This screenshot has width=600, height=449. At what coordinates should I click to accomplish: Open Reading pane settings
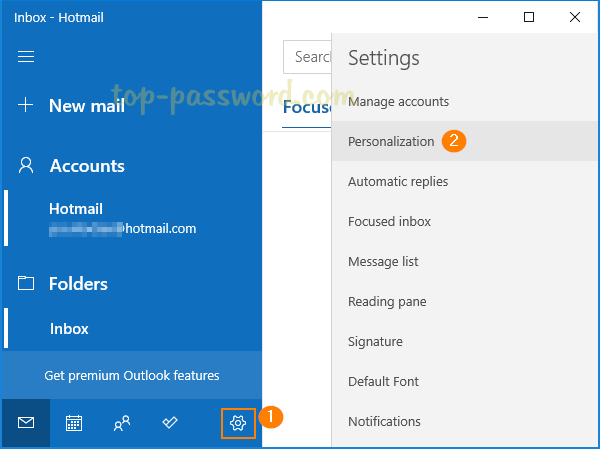pos(387,302)
